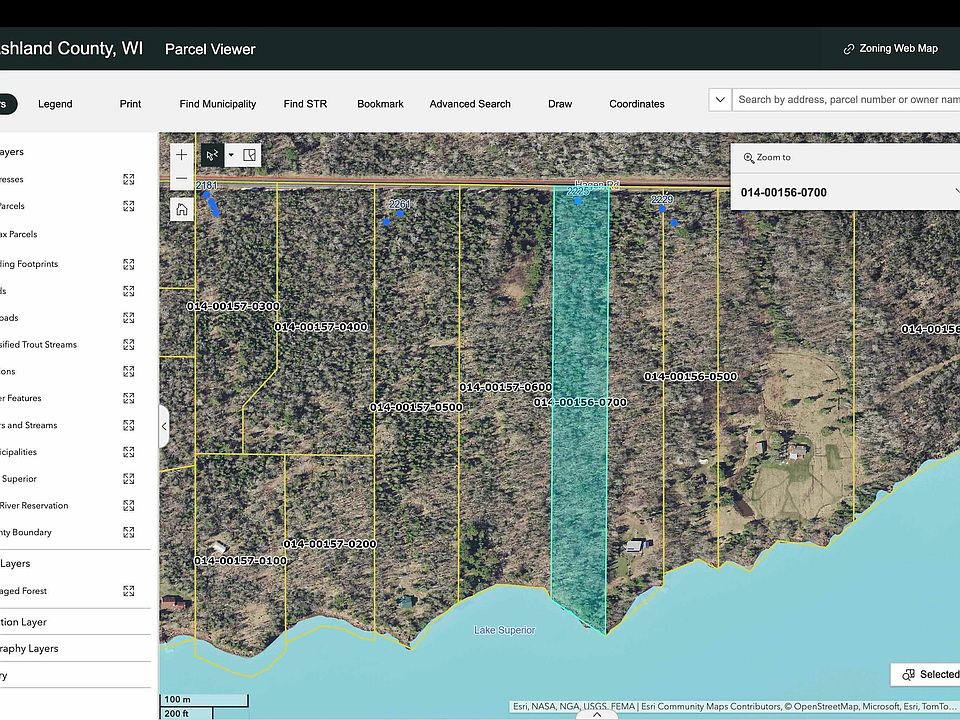This screenshot has height=720, width=960.
Task: Open the search source dropdown
Action: 719,100
